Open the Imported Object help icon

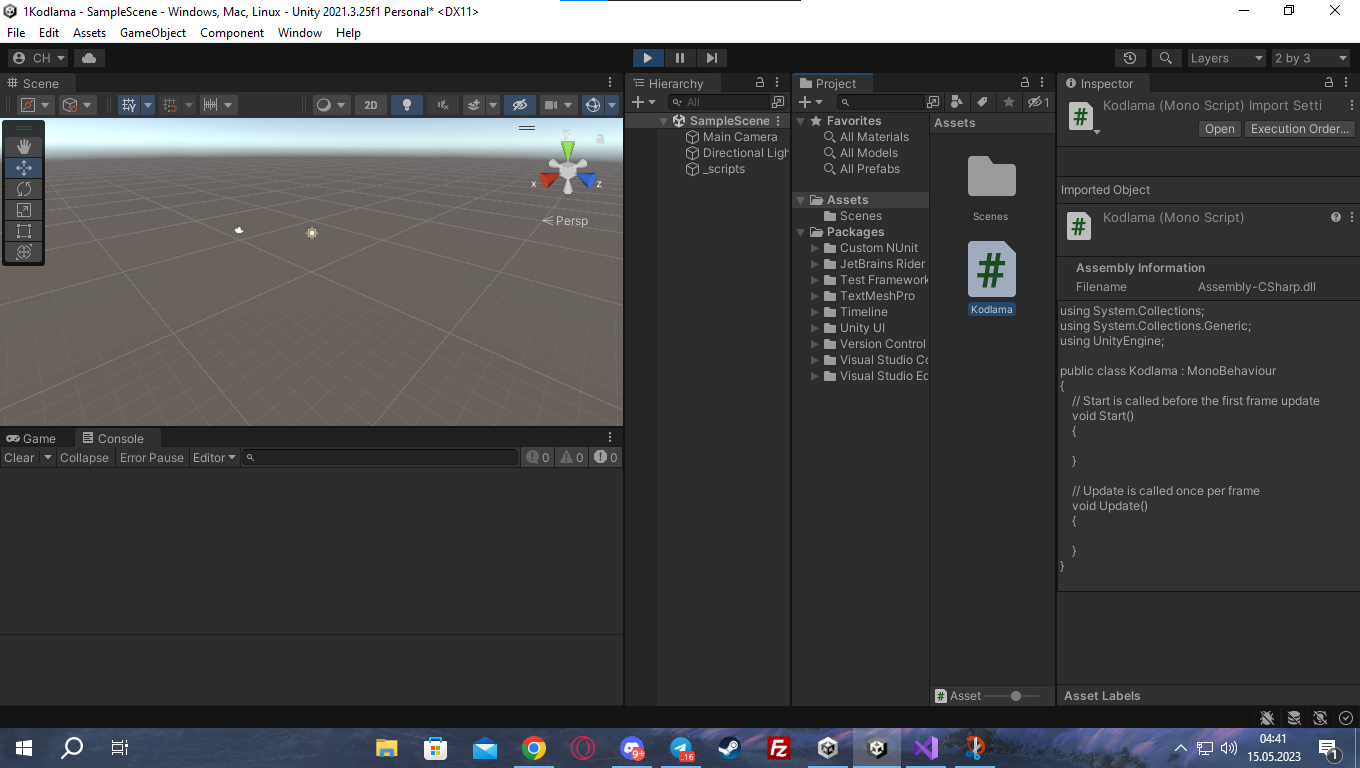[1336, 217]
